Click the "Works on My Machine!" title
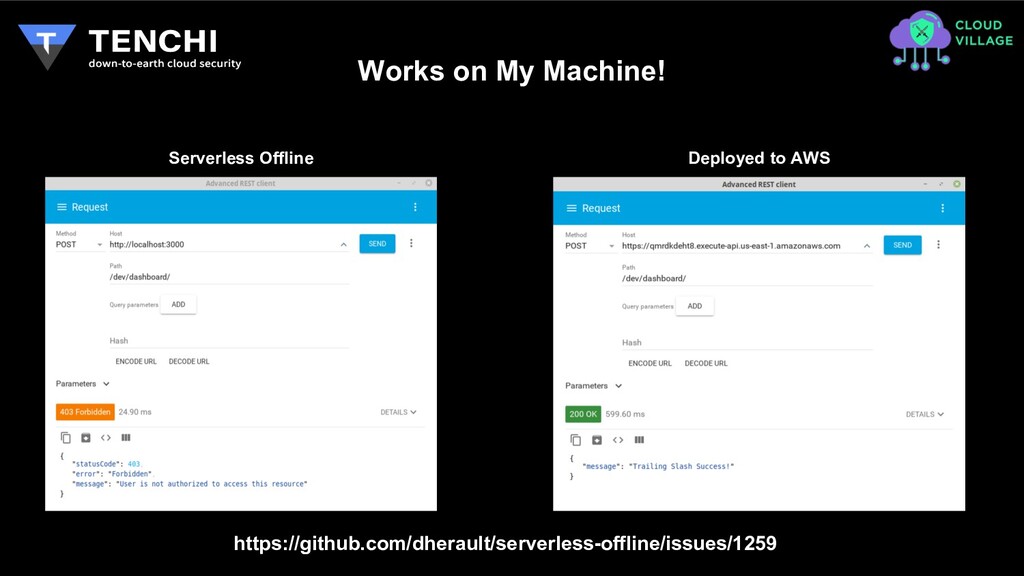 [x=511, y=71]
